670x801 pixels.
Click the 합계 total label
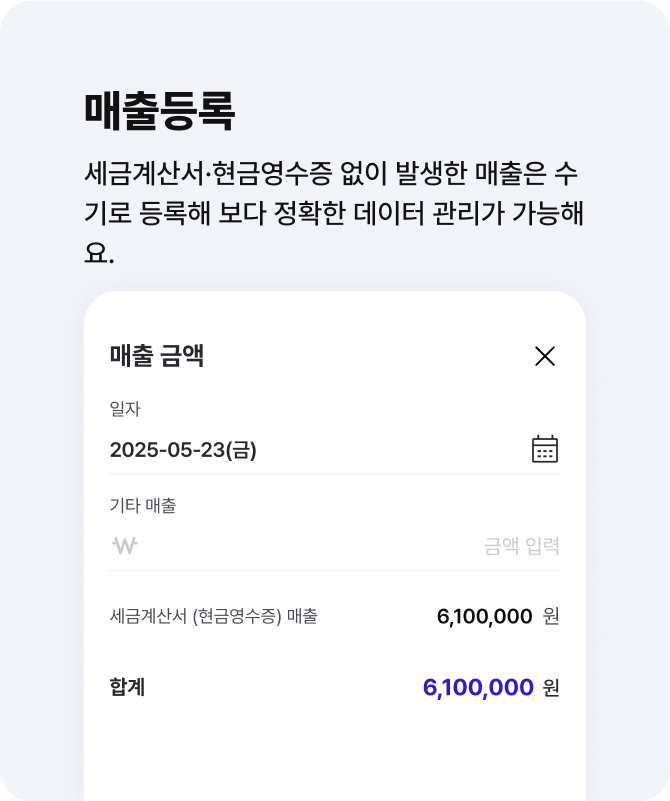tap(127, 688)
